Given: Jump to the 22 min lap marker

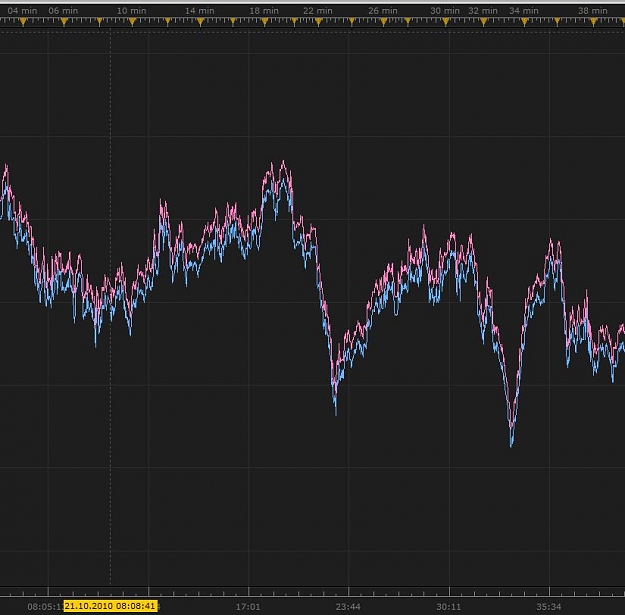Looking at the screenshot, I should tap(318, 22).
